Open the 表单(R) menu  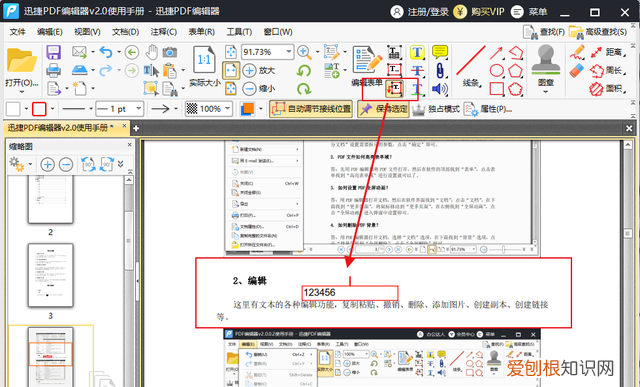click(x=201, y=32)
